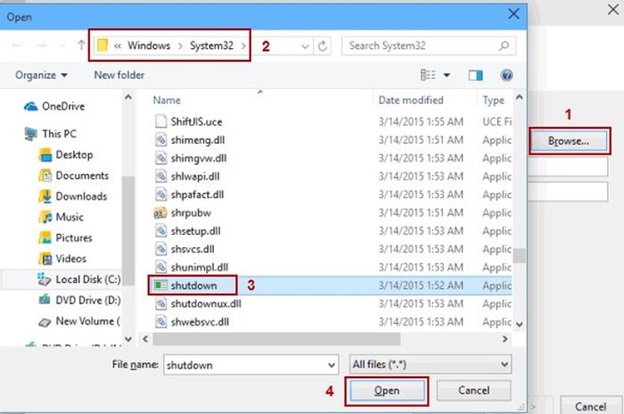624x414 pixels.
Task: Click the help question mark icon
Action: (507, 75)
